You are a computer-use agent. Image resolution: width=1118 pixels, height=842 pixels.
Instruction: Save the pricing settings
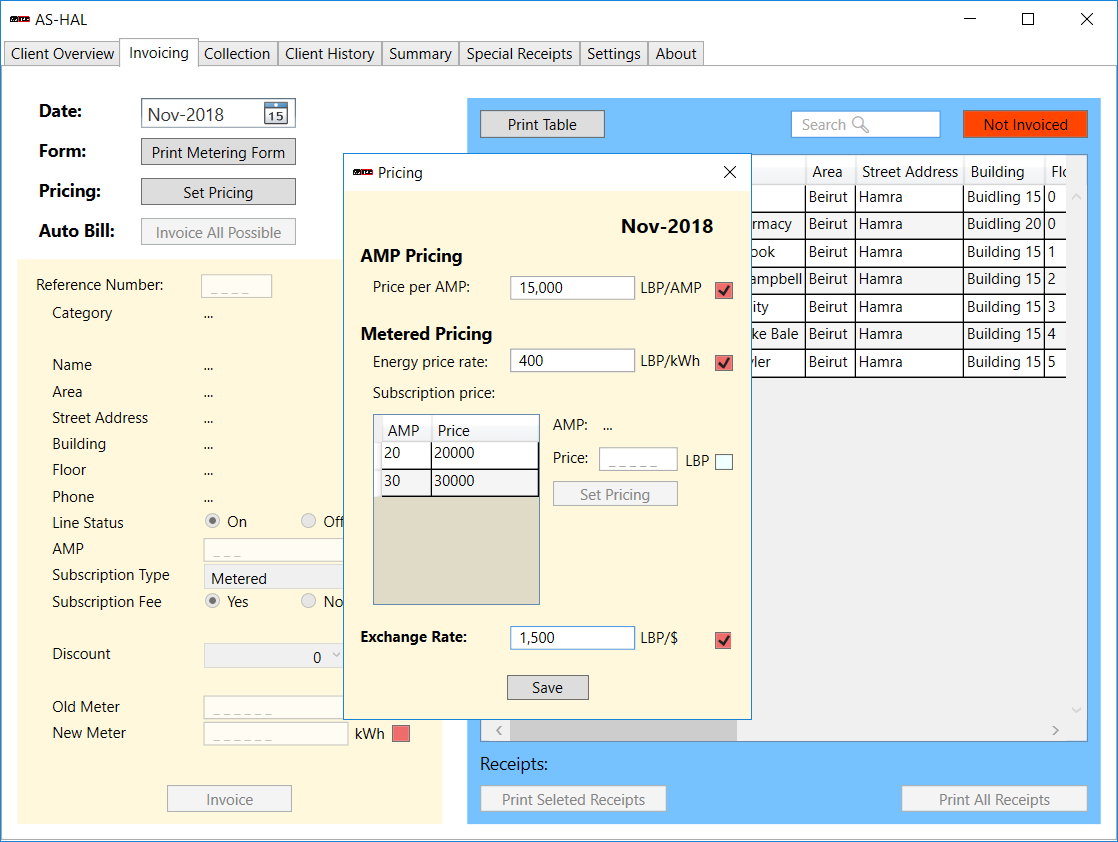pyautogui.click(x=548, y=687)
